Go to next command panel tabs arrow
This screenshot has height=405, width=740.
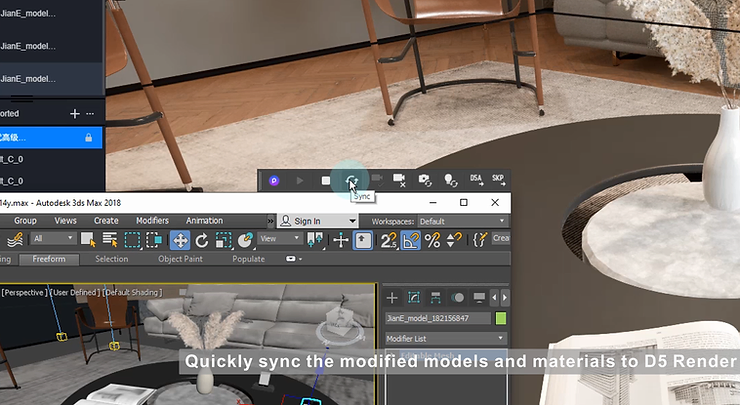click(x=505, y=297)
